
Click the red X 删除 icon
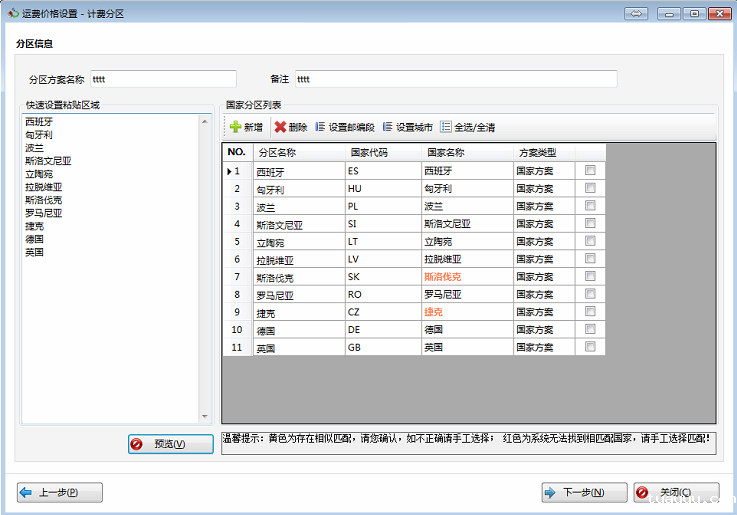280,127
